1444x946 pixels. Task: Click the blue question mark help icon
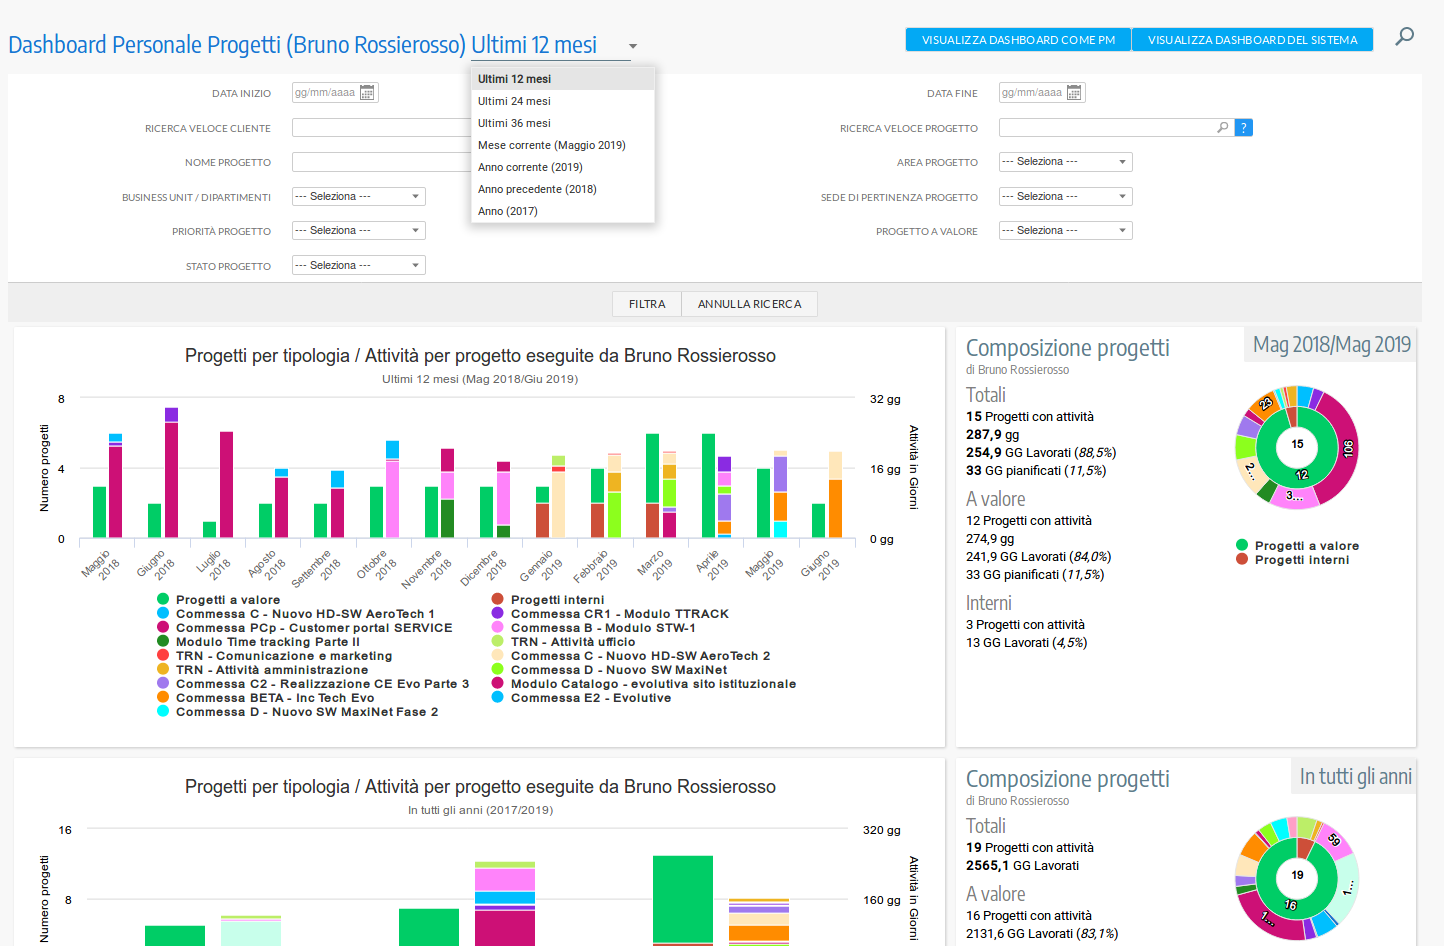click(1241, 127)
